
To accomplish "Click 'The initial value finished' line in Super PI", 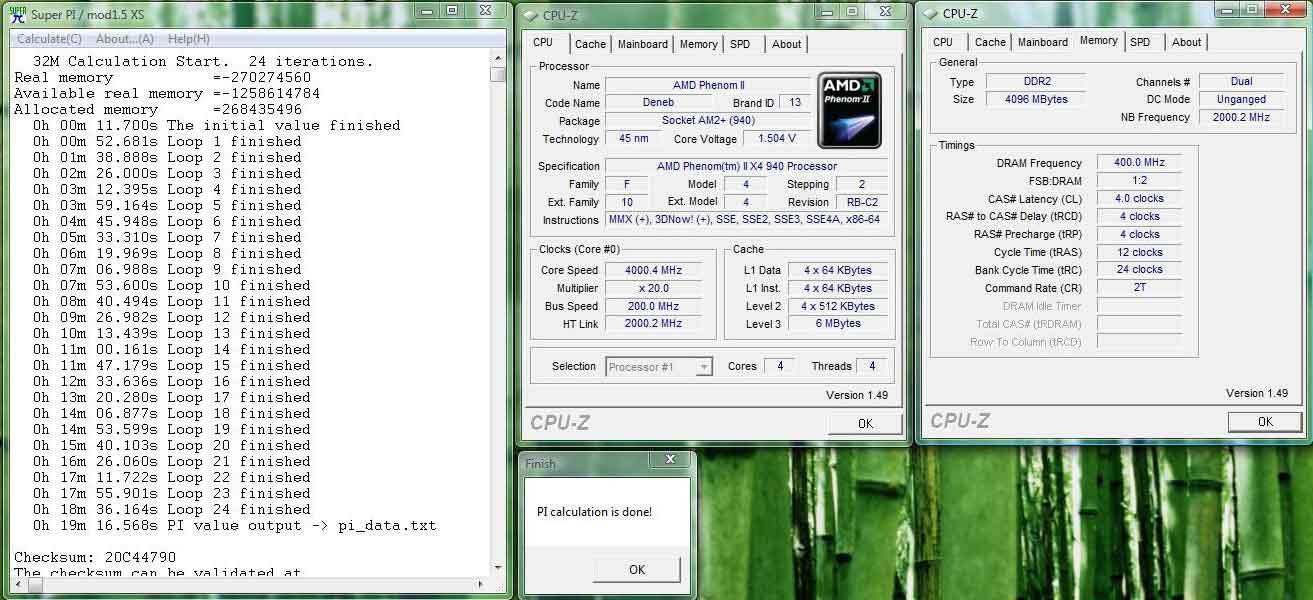I will [216, 125].
